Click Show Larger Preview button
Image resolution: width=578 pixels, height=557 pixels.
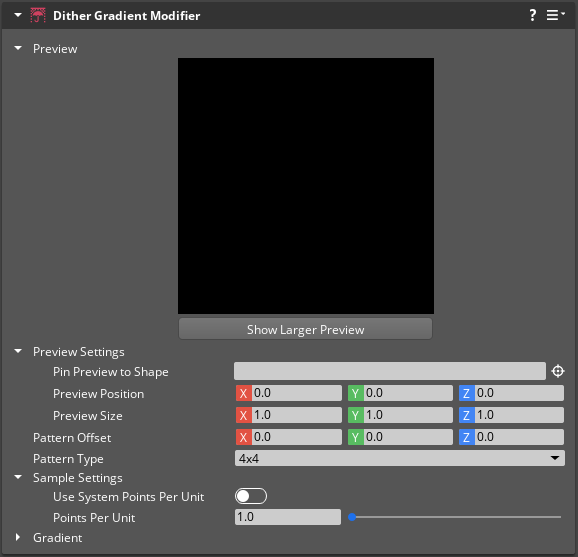(305, 329)
